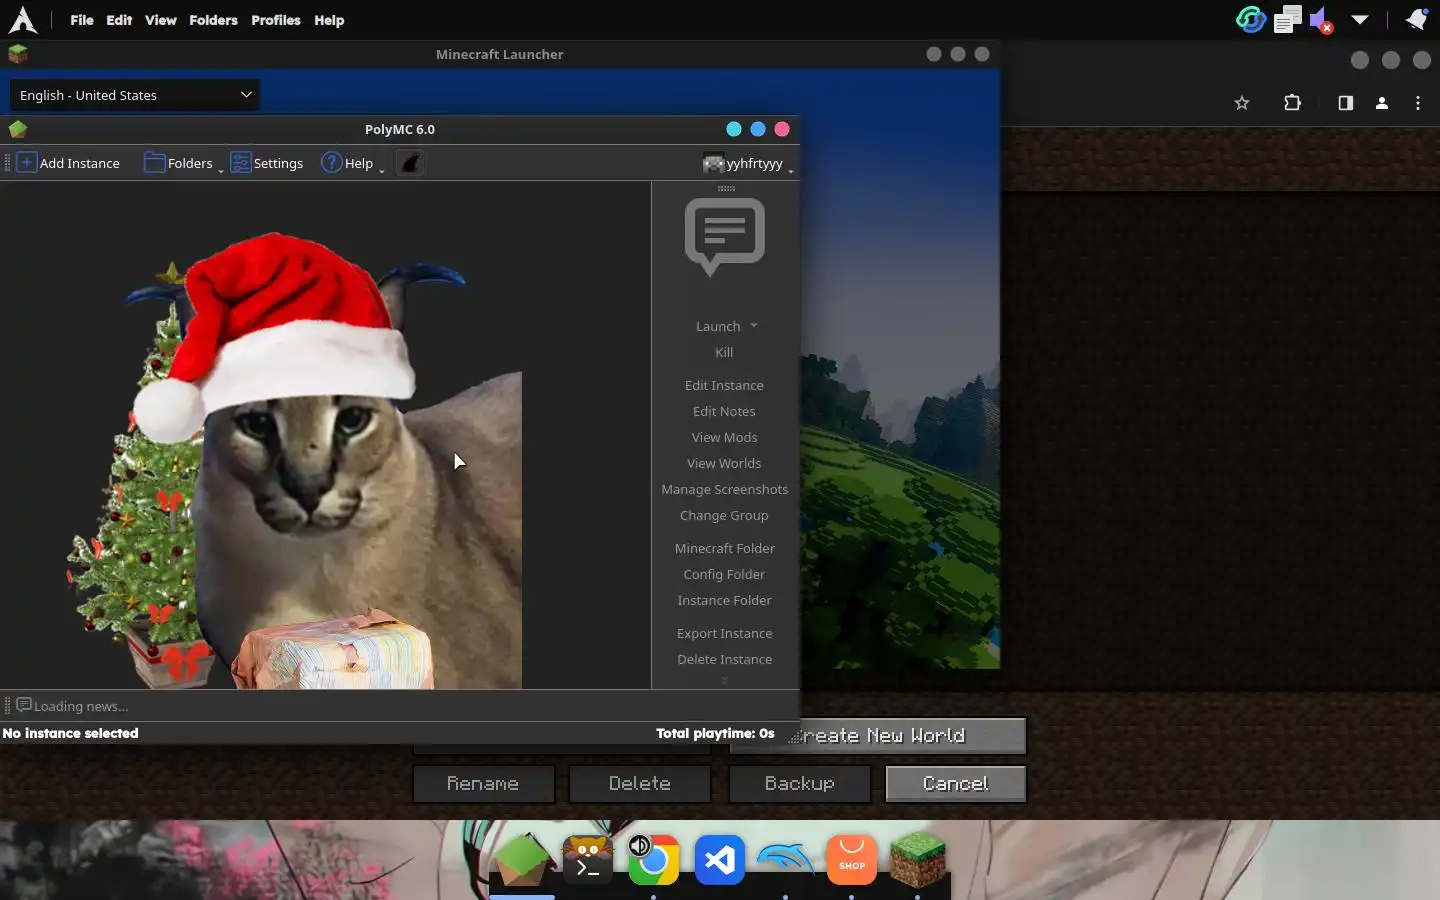Screen dimensions: 1440x900
Task: Click the Minecraft Launcher title bar block icon
Action: [x=17, y=54]
